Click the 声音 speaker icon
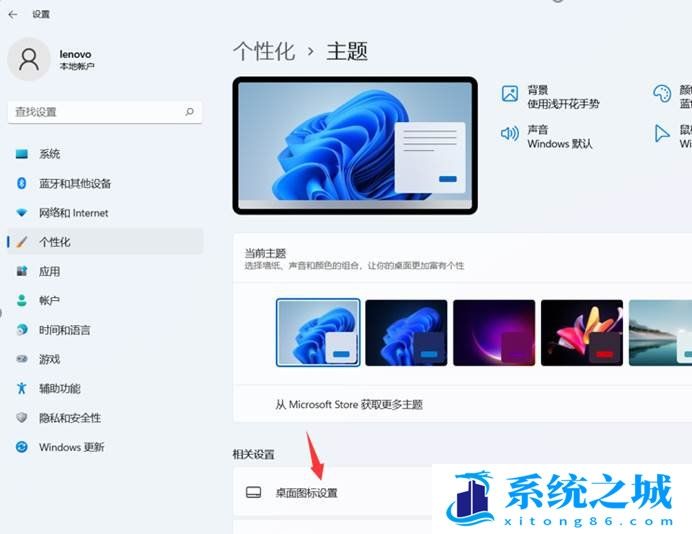This screenshot has height=534, width=692. [510, 133]
